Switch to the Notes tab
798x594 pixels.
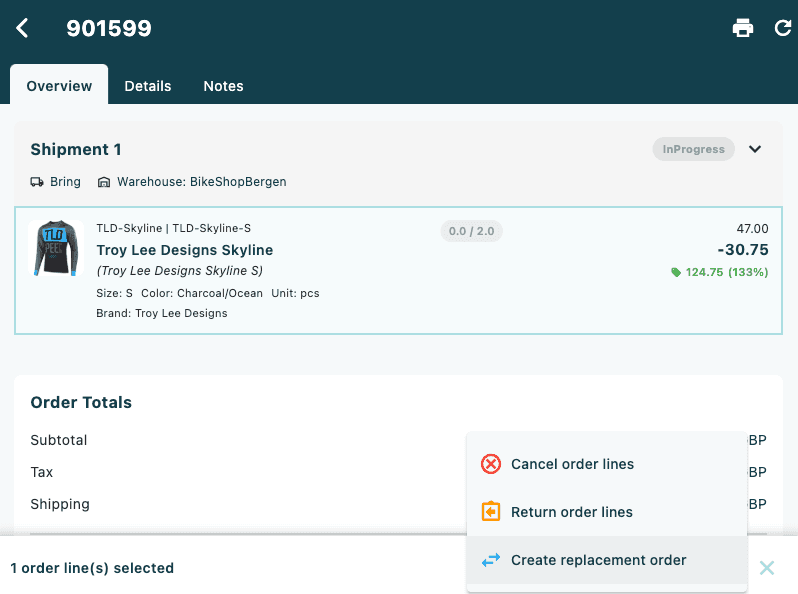click(x=223, y=86)
